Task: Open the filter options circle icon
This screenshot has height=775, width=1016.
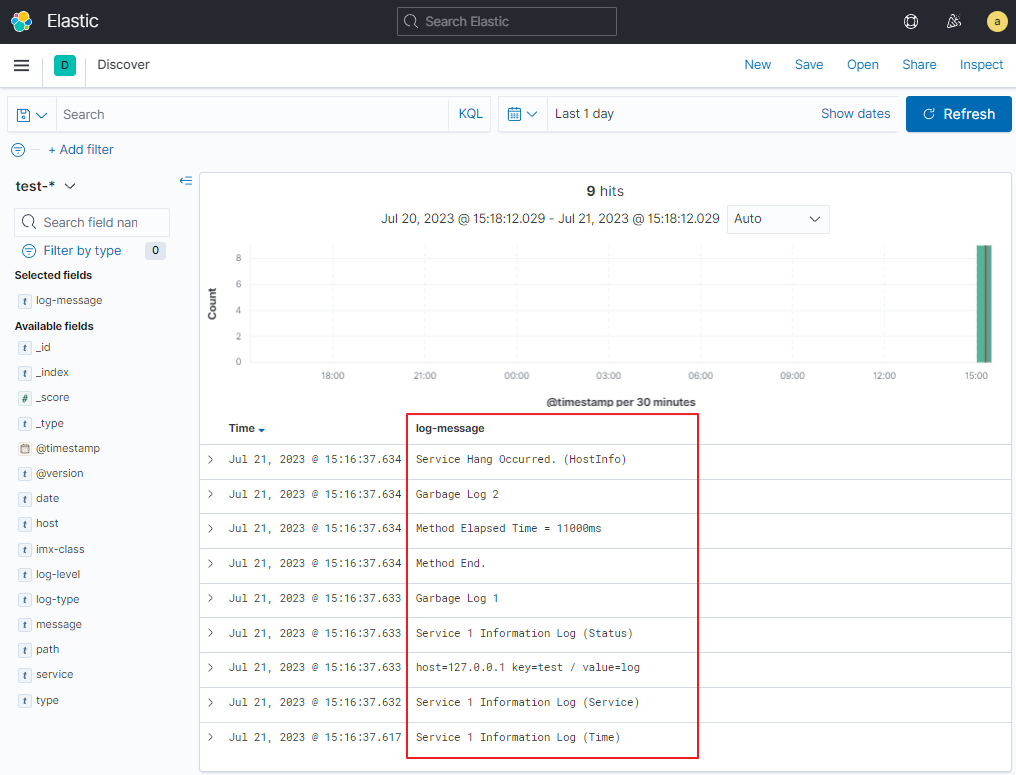Action: tap(18, 150)
